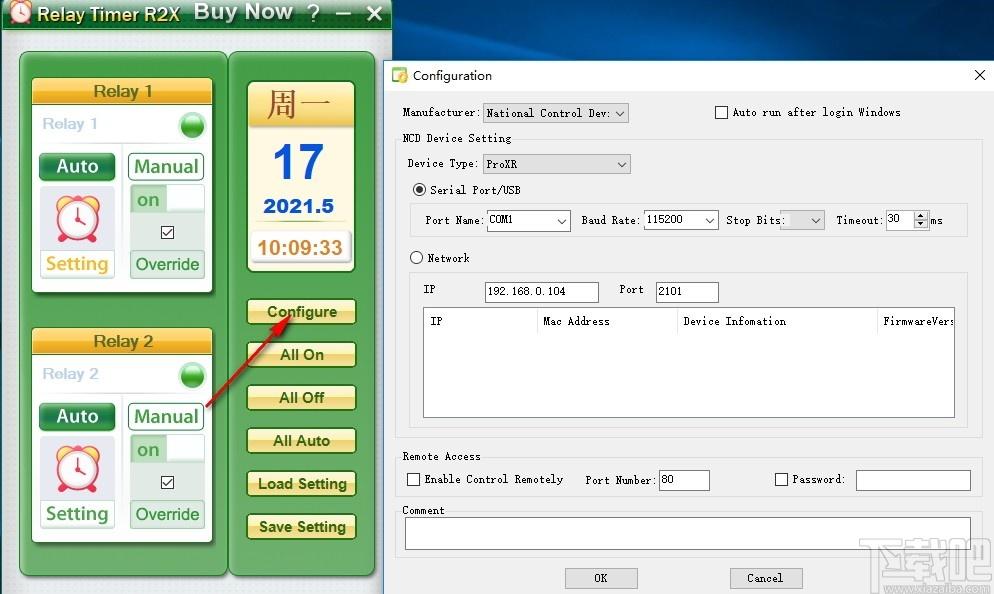Screen dimensions: 994x594
Task: Click Load Setting button
Action: point(302,484)
